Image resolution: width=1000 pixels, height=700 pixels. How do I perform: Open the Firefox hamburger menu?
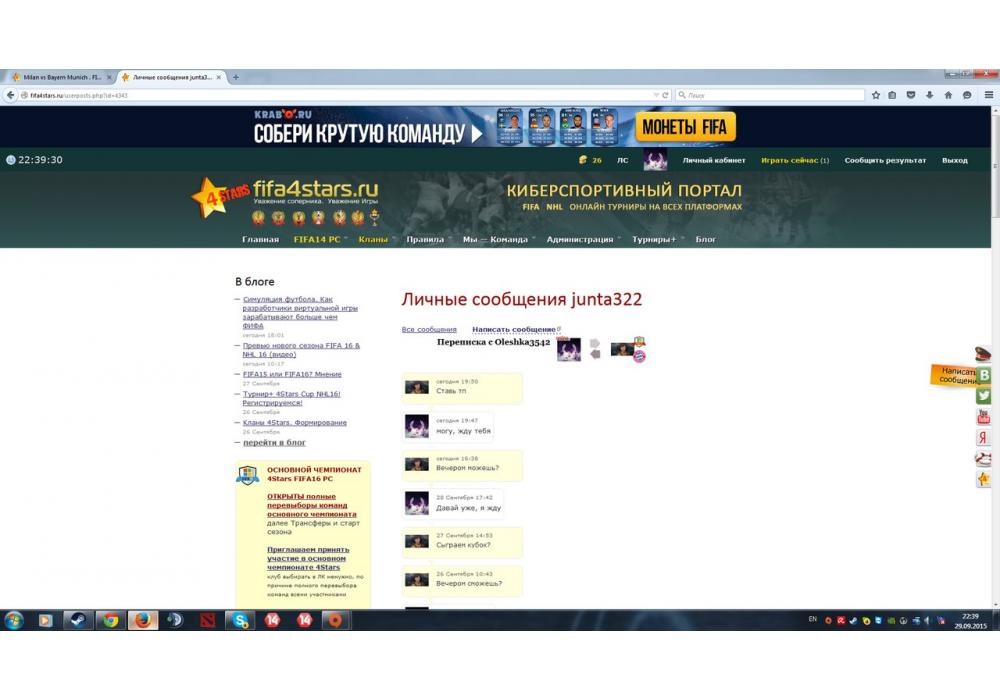click(x=988, y=95)
